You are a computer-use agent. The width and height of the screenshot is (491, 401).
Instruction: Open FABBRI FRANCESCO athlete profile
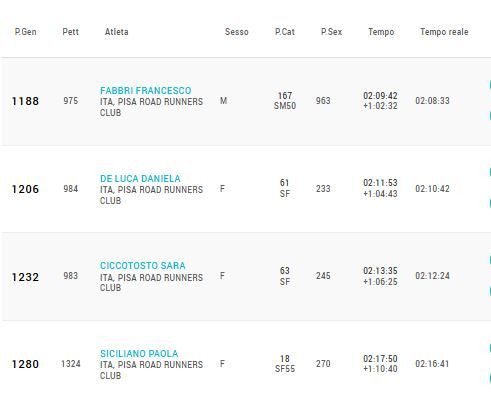146,91
